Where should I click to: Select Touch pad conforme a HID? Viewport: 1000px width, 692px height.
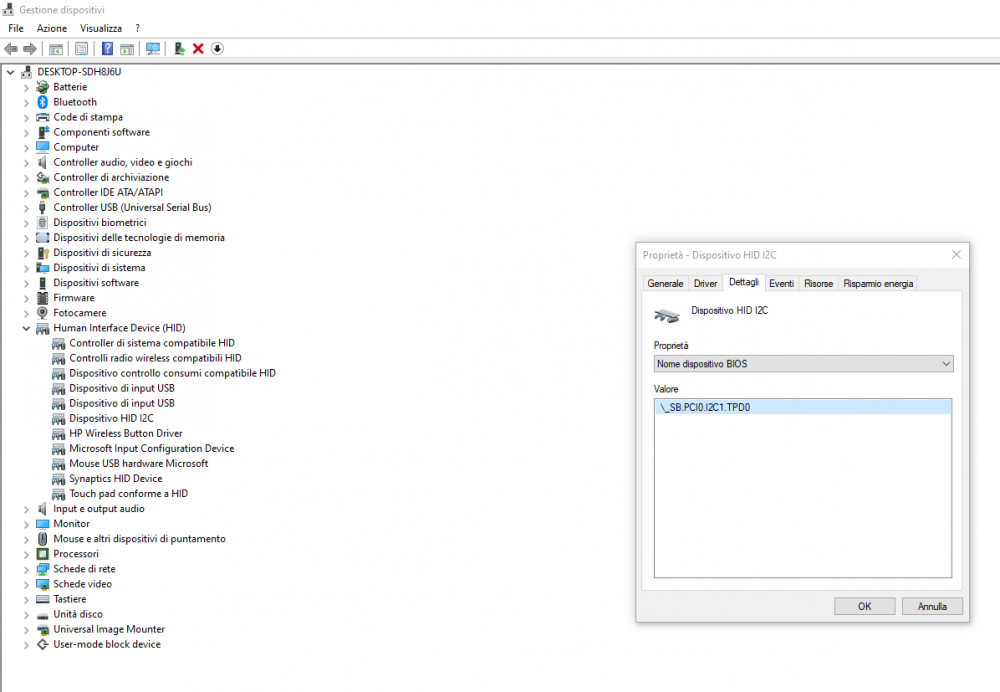128,494
